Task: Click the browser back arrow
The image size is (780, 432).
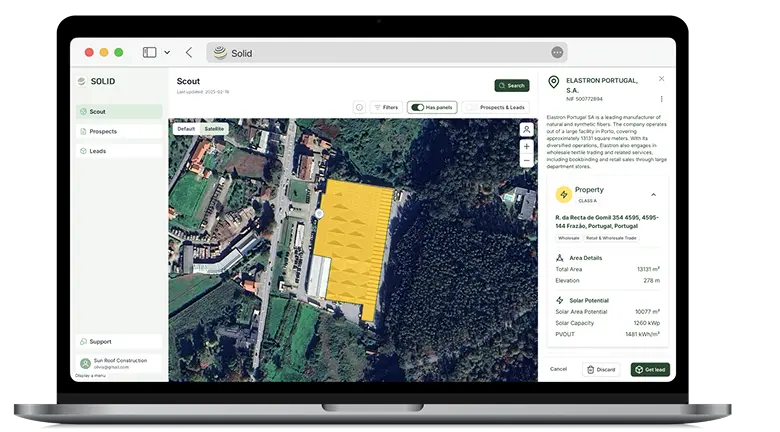Action: coord(189,52)
